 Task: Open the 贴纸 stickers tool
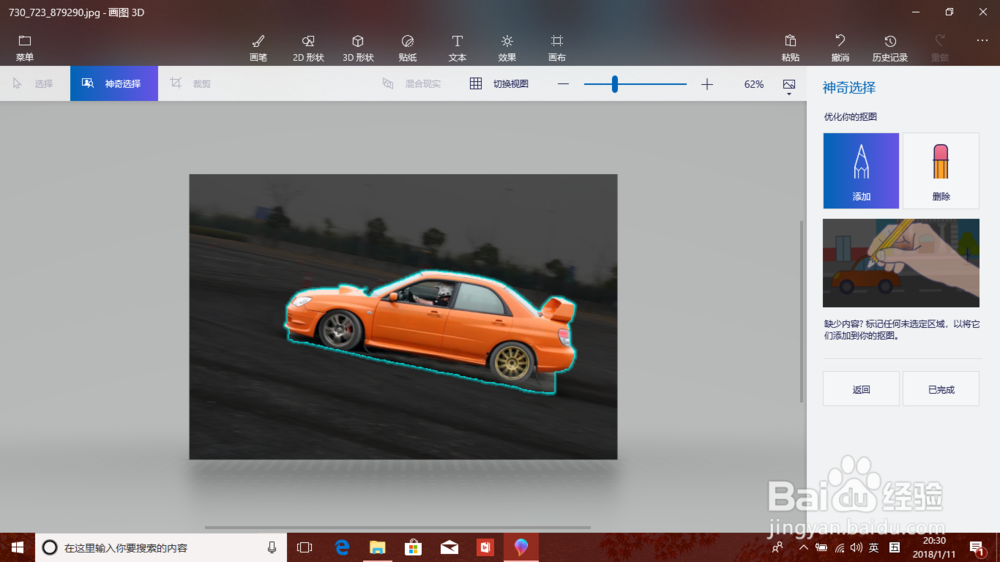pos(408,48)
